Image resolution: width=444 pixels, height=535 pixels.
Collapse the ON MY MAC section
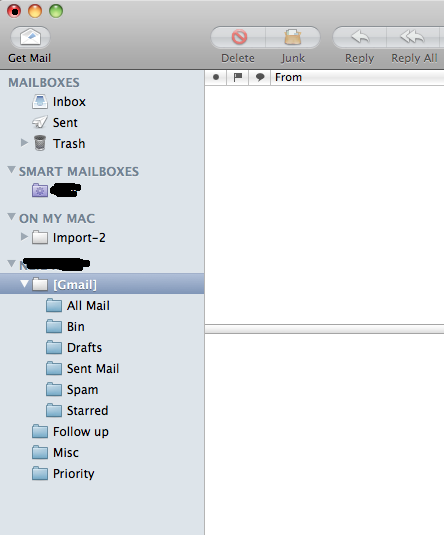[x=11, y=217]
